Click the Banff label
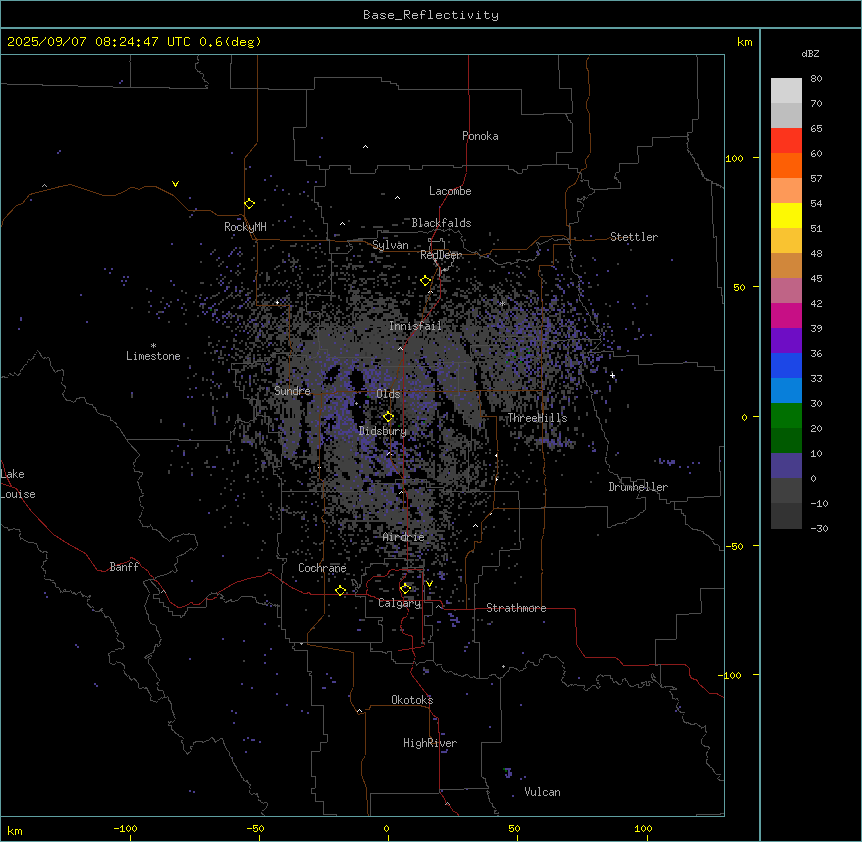This screenshot has height=842, width=862. (124, 567)
